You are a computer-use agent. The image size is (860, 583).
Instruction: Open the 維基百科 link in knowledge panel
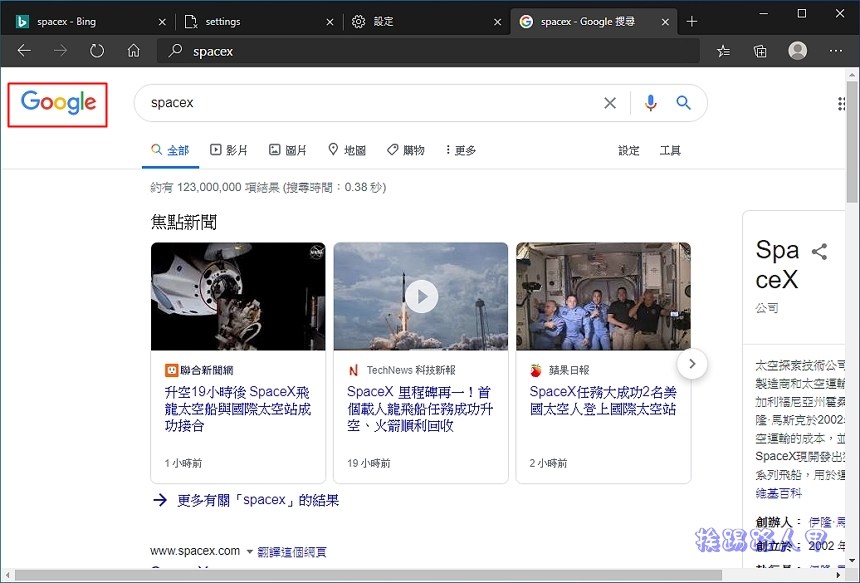(x=778, y=494)
